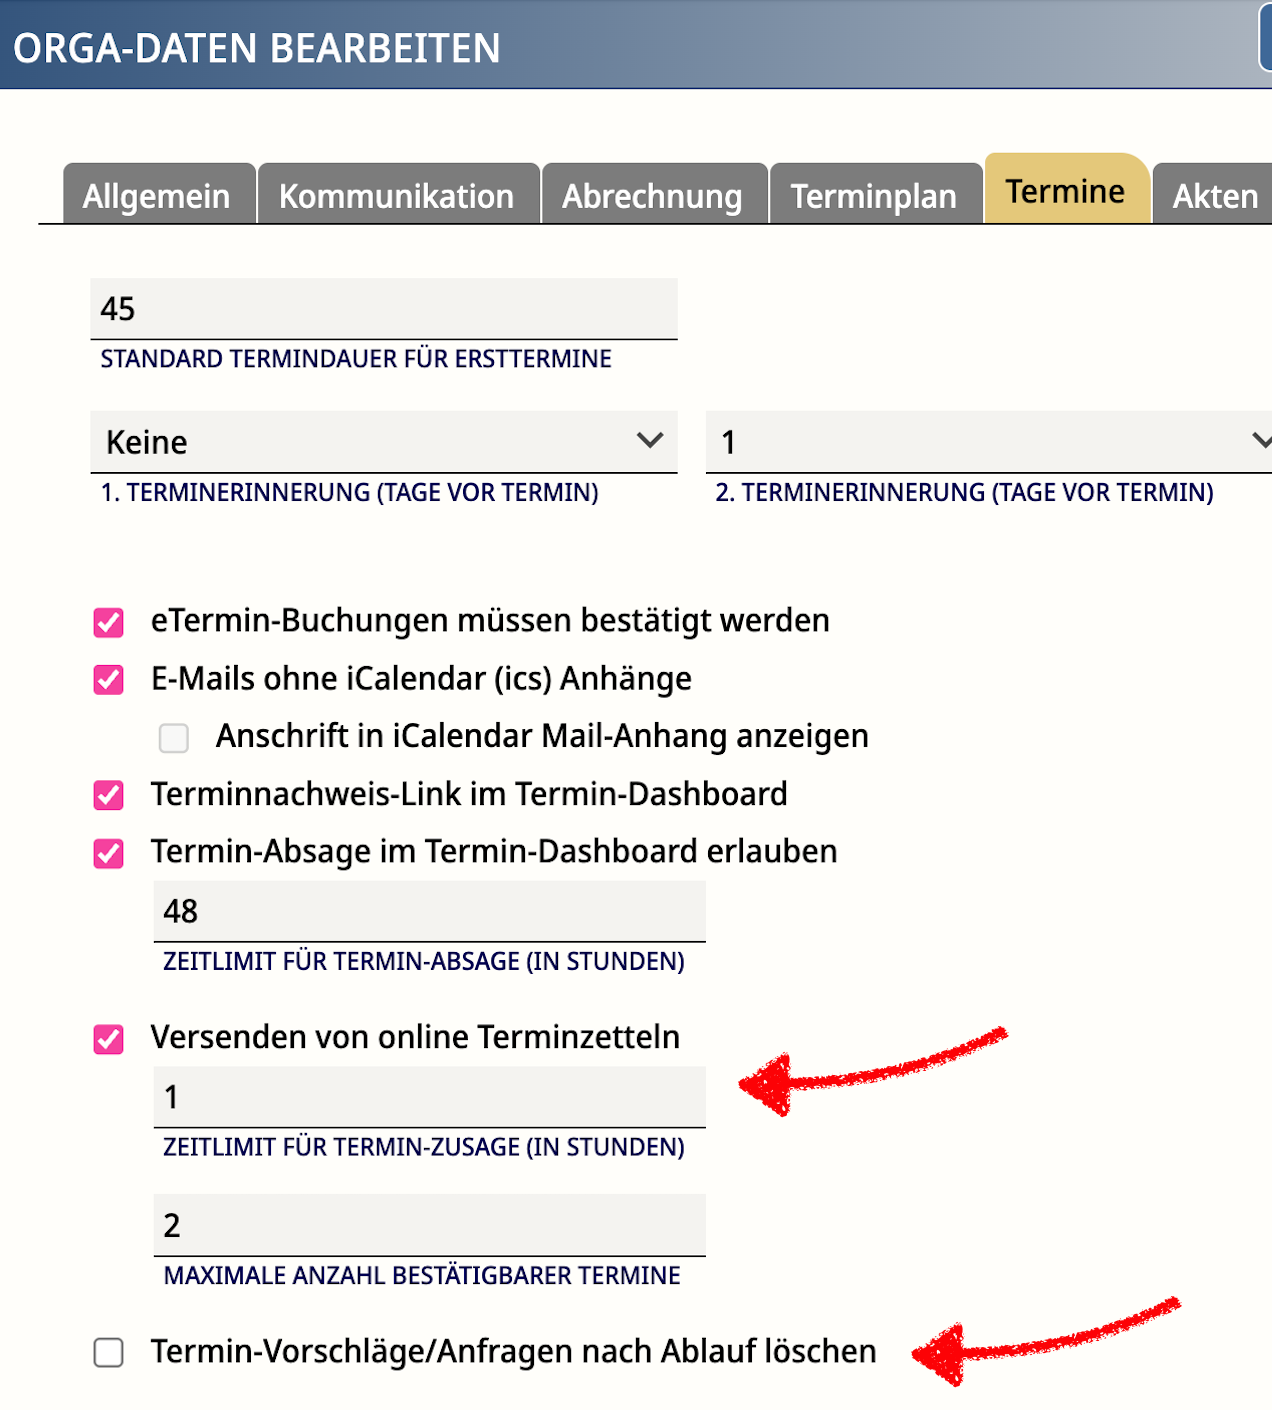The image size is (1272, 1410).
Task: Disable Terminnachweis-Link im Termin-Dashboard checkbox
Action: (109, 796)
